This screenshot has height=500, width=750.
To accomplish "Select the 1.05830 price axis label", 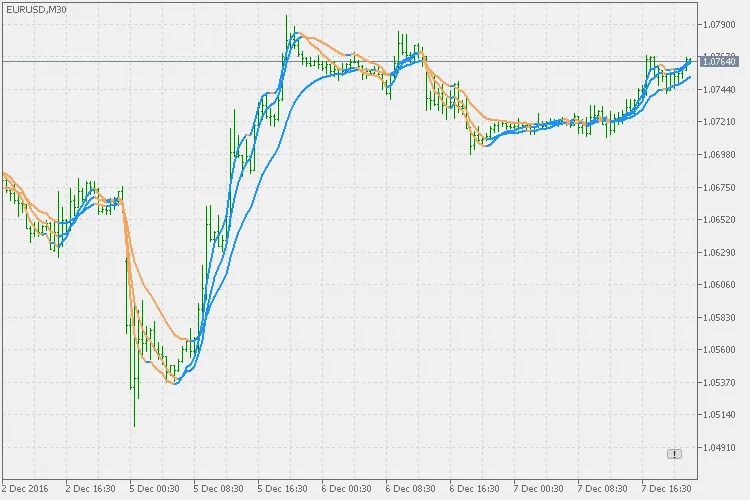I will pyautogui.click(x=720, y=317).
